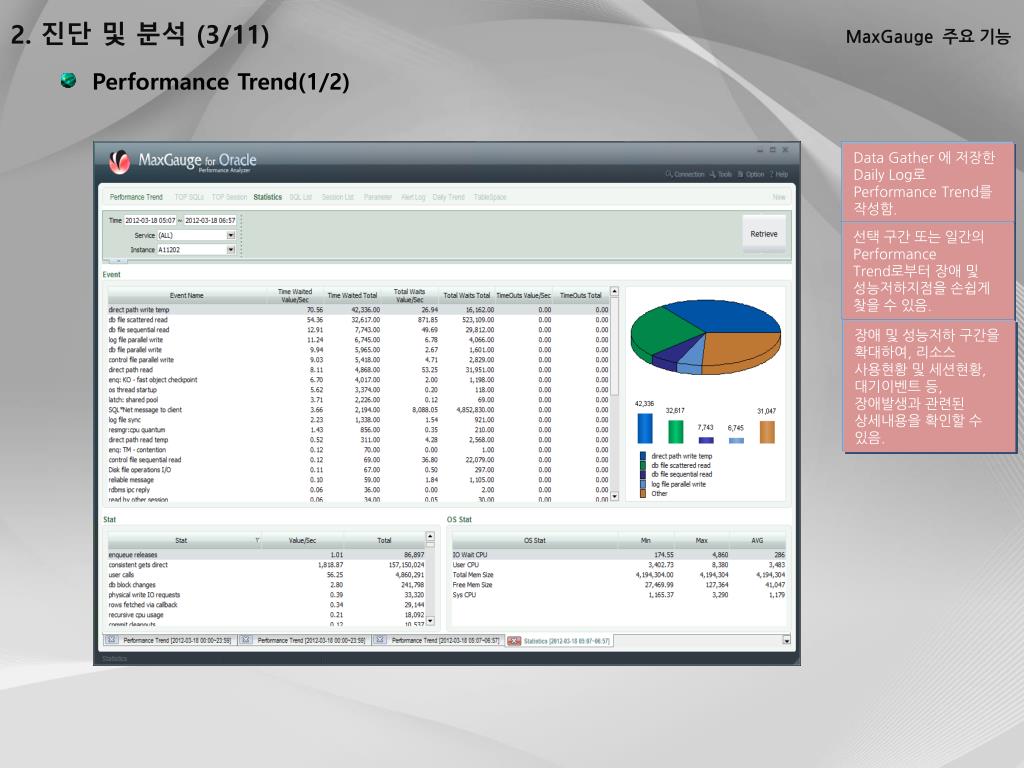Click legend swatch for log file parallel write
1024x768 pixels.
643,484
